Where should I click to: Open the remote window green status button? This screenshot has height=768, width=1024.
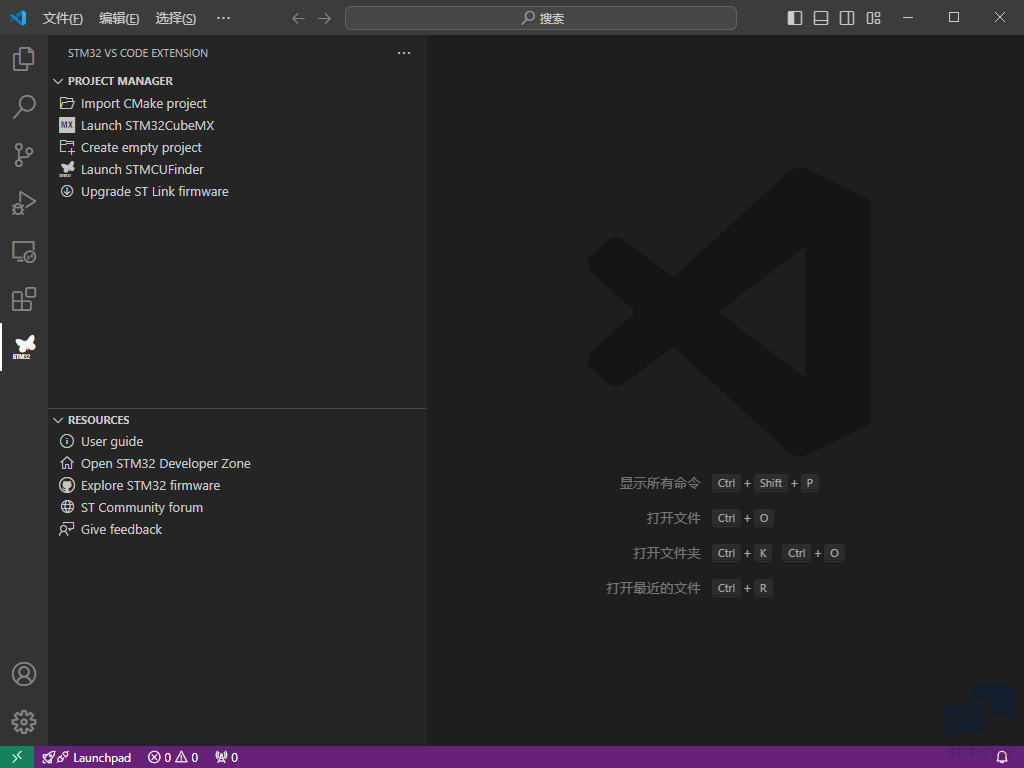(x=17, y=757)
